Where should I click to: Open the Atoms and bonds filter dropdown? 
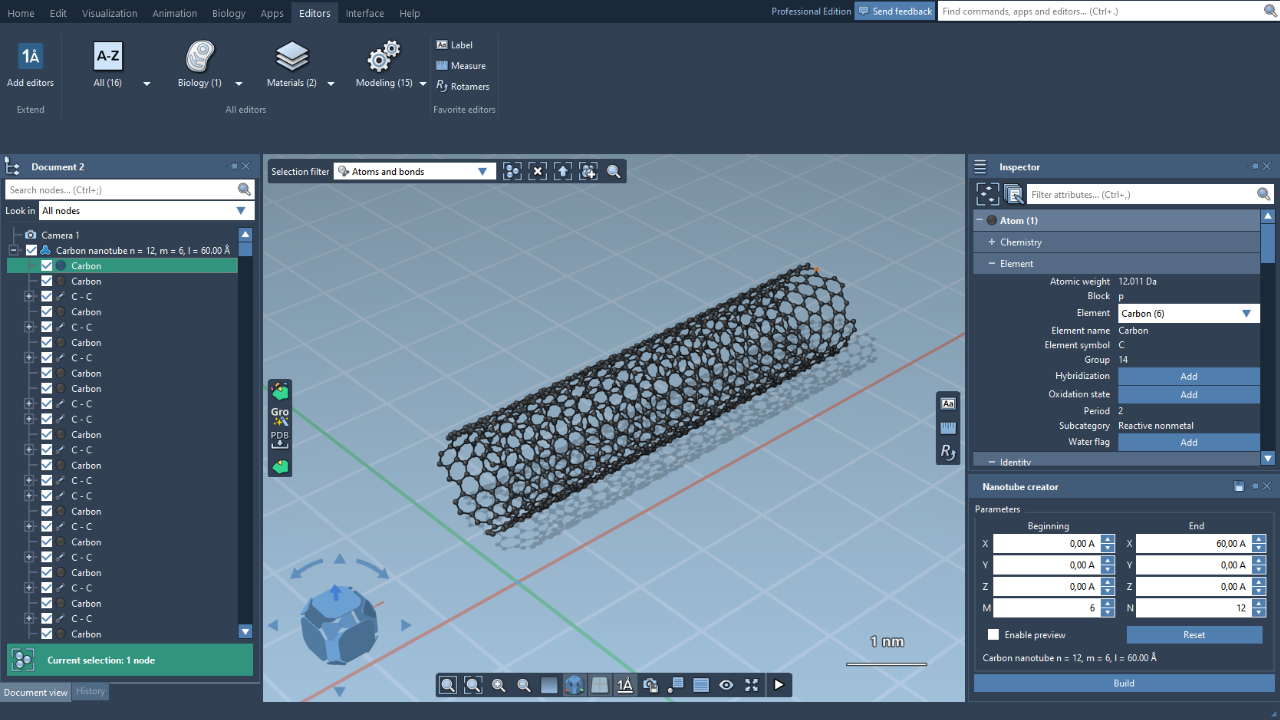(x=483, y=170)
